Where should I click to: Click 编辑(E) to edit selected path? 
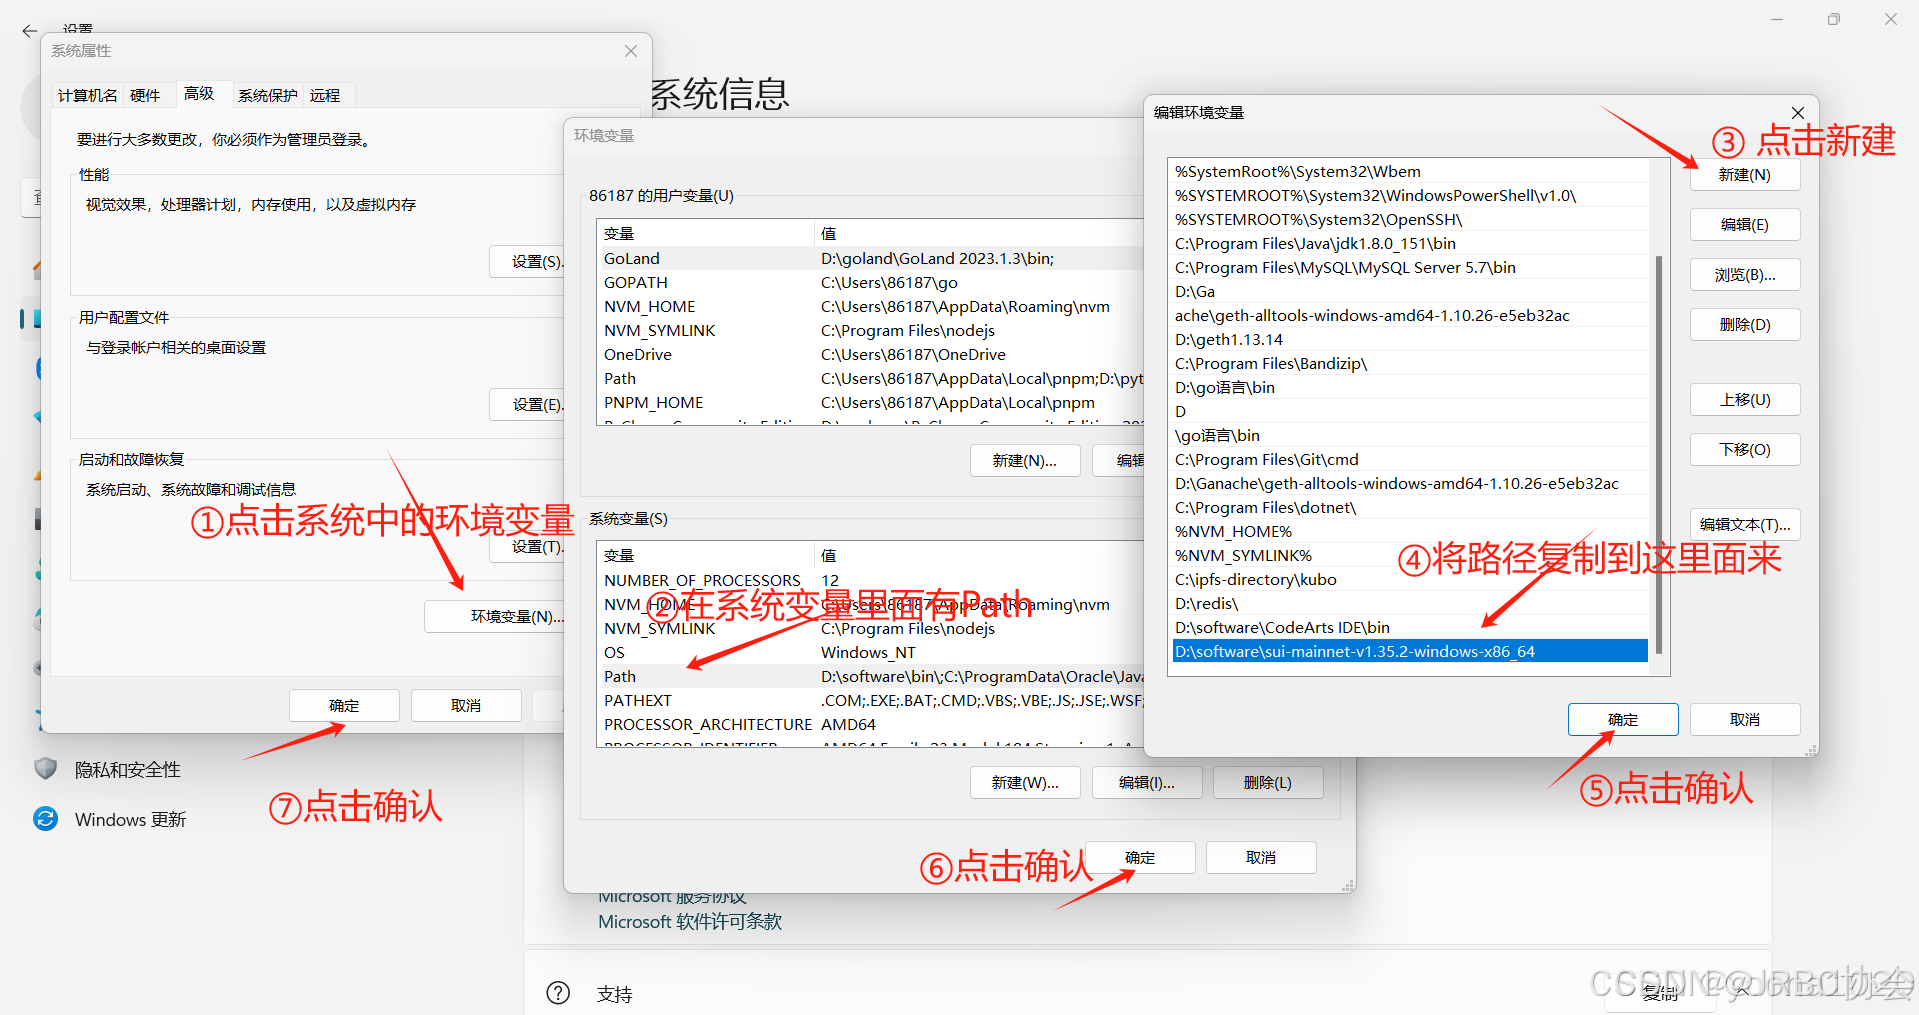(1744, 224)
